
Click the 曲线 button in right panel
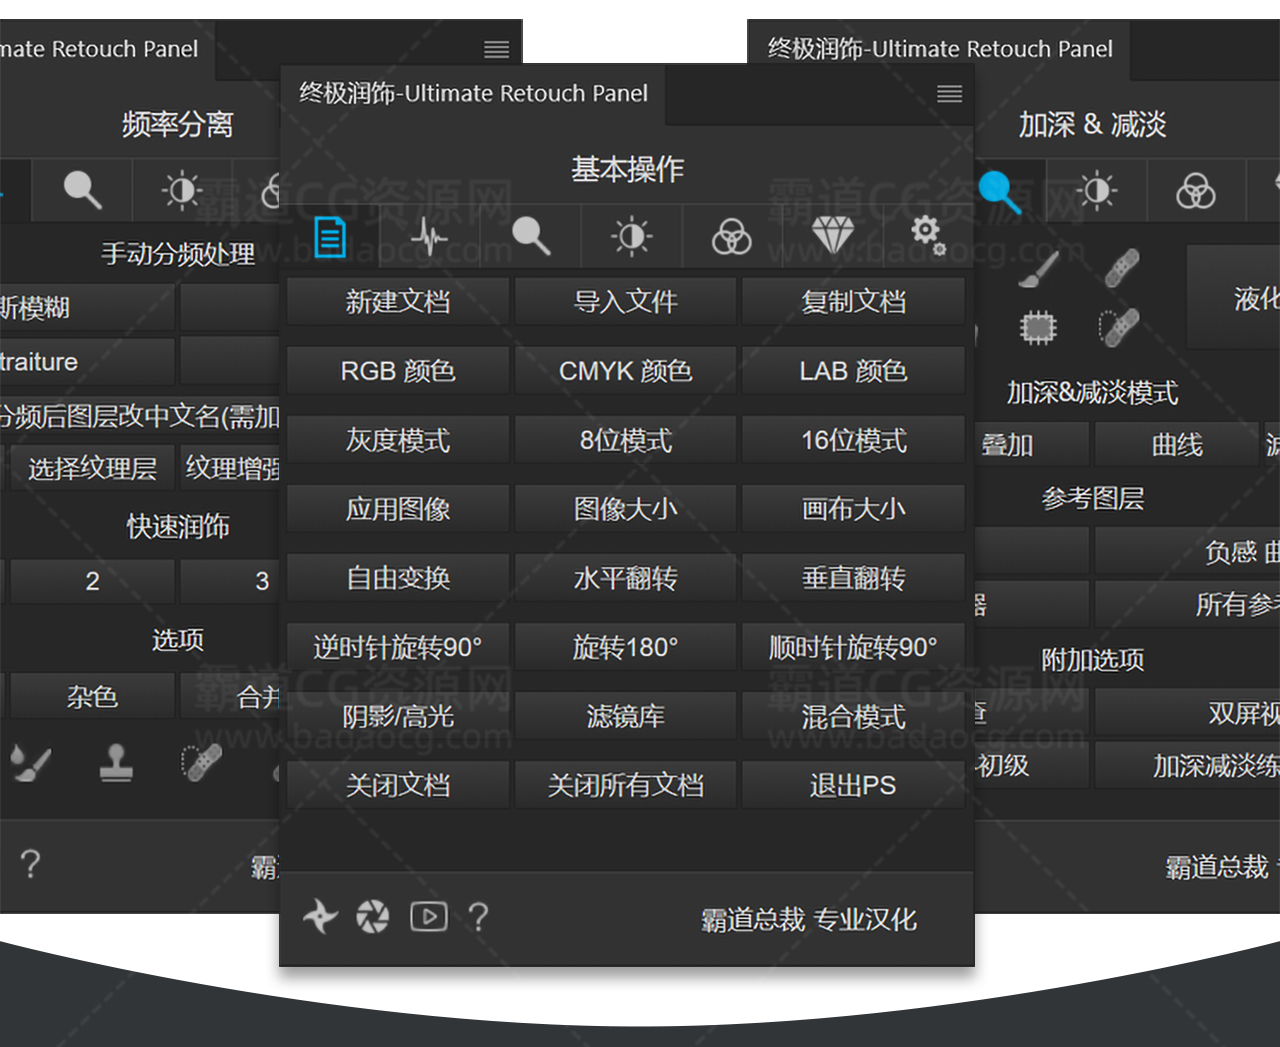pyautogui.click(x=1177, y=445)
